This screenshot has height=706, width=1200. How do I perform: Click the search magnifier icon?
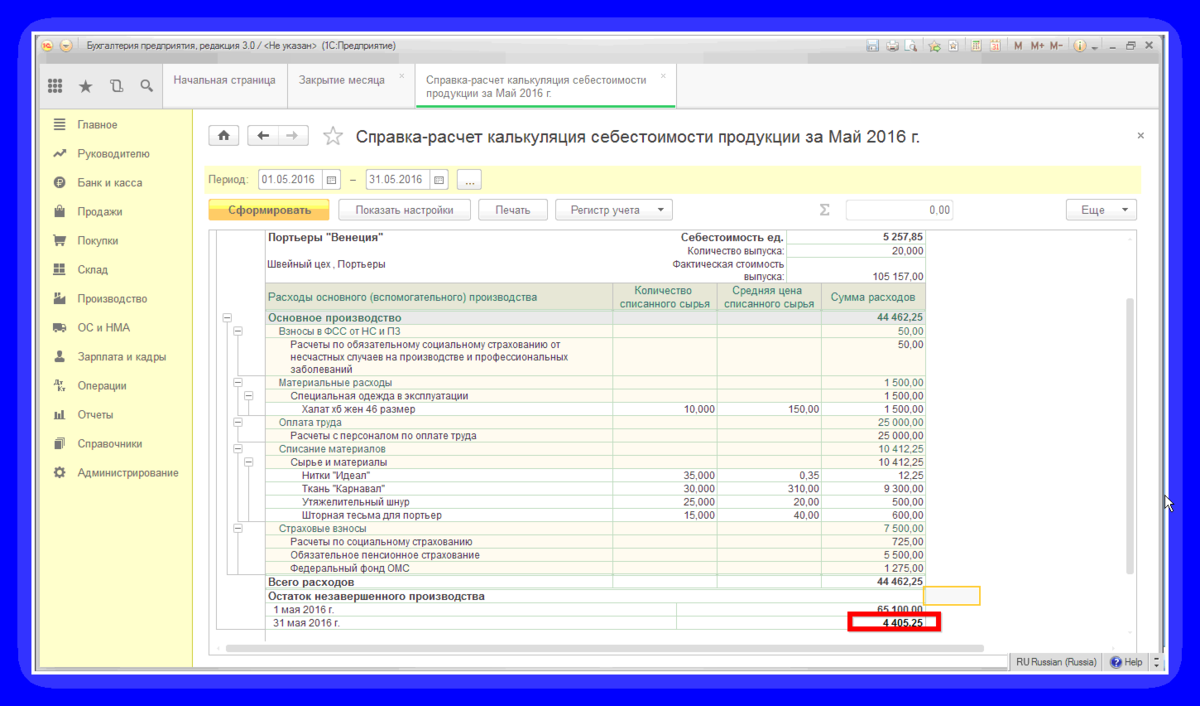pos(146,86)
